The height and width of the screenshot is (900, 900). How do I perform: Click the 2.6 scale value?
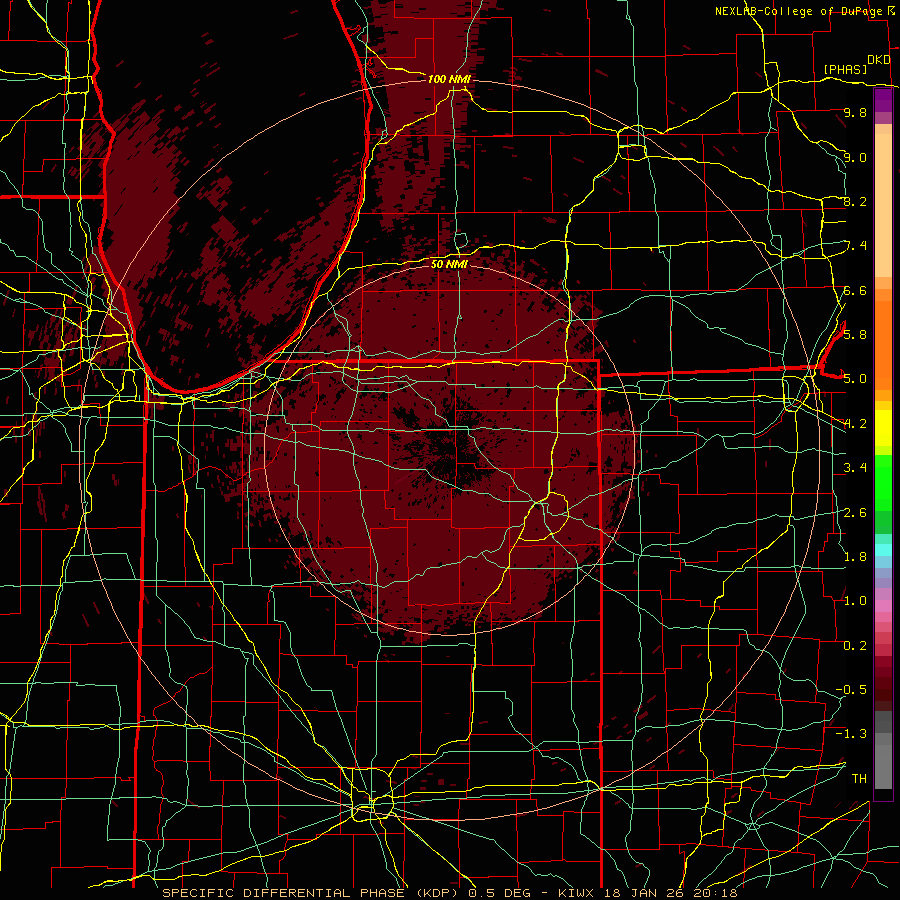855,512
